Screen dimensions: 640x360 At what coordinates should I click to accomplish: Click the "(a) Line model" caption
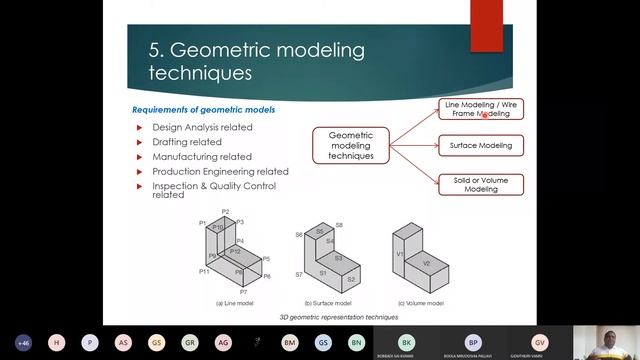(235, 303)
